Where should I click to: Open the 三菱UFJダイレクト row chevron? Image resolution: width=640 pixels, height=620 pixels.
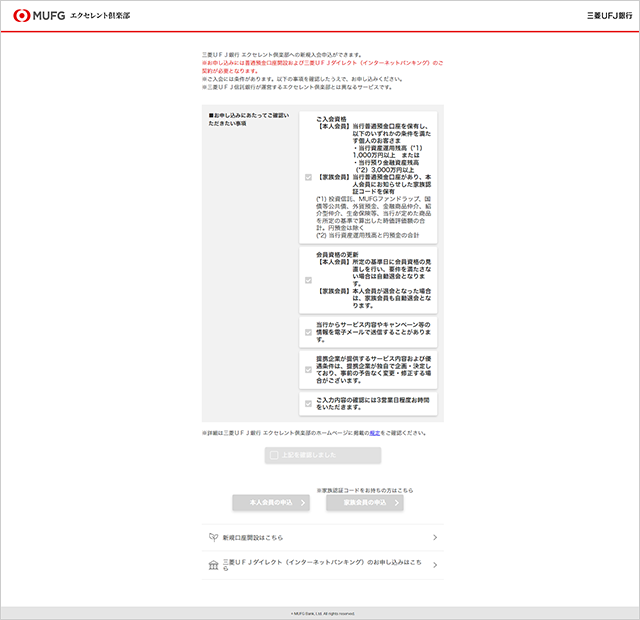pos(435,566)
